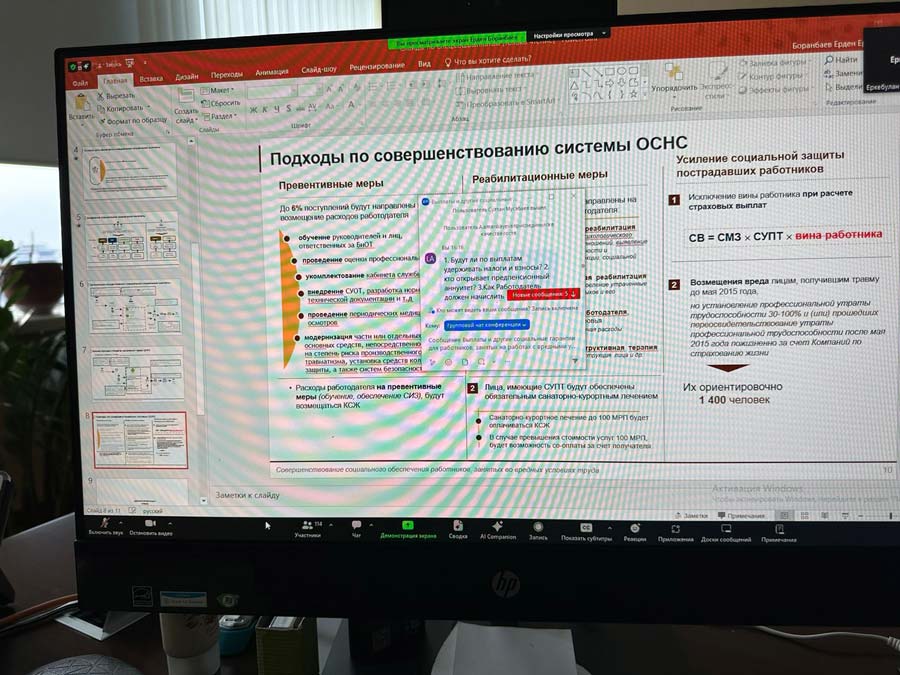Screen dimensions: 900x675
Task: Open Файл tab
Action: pyautogui.click(x=80, y=83)
